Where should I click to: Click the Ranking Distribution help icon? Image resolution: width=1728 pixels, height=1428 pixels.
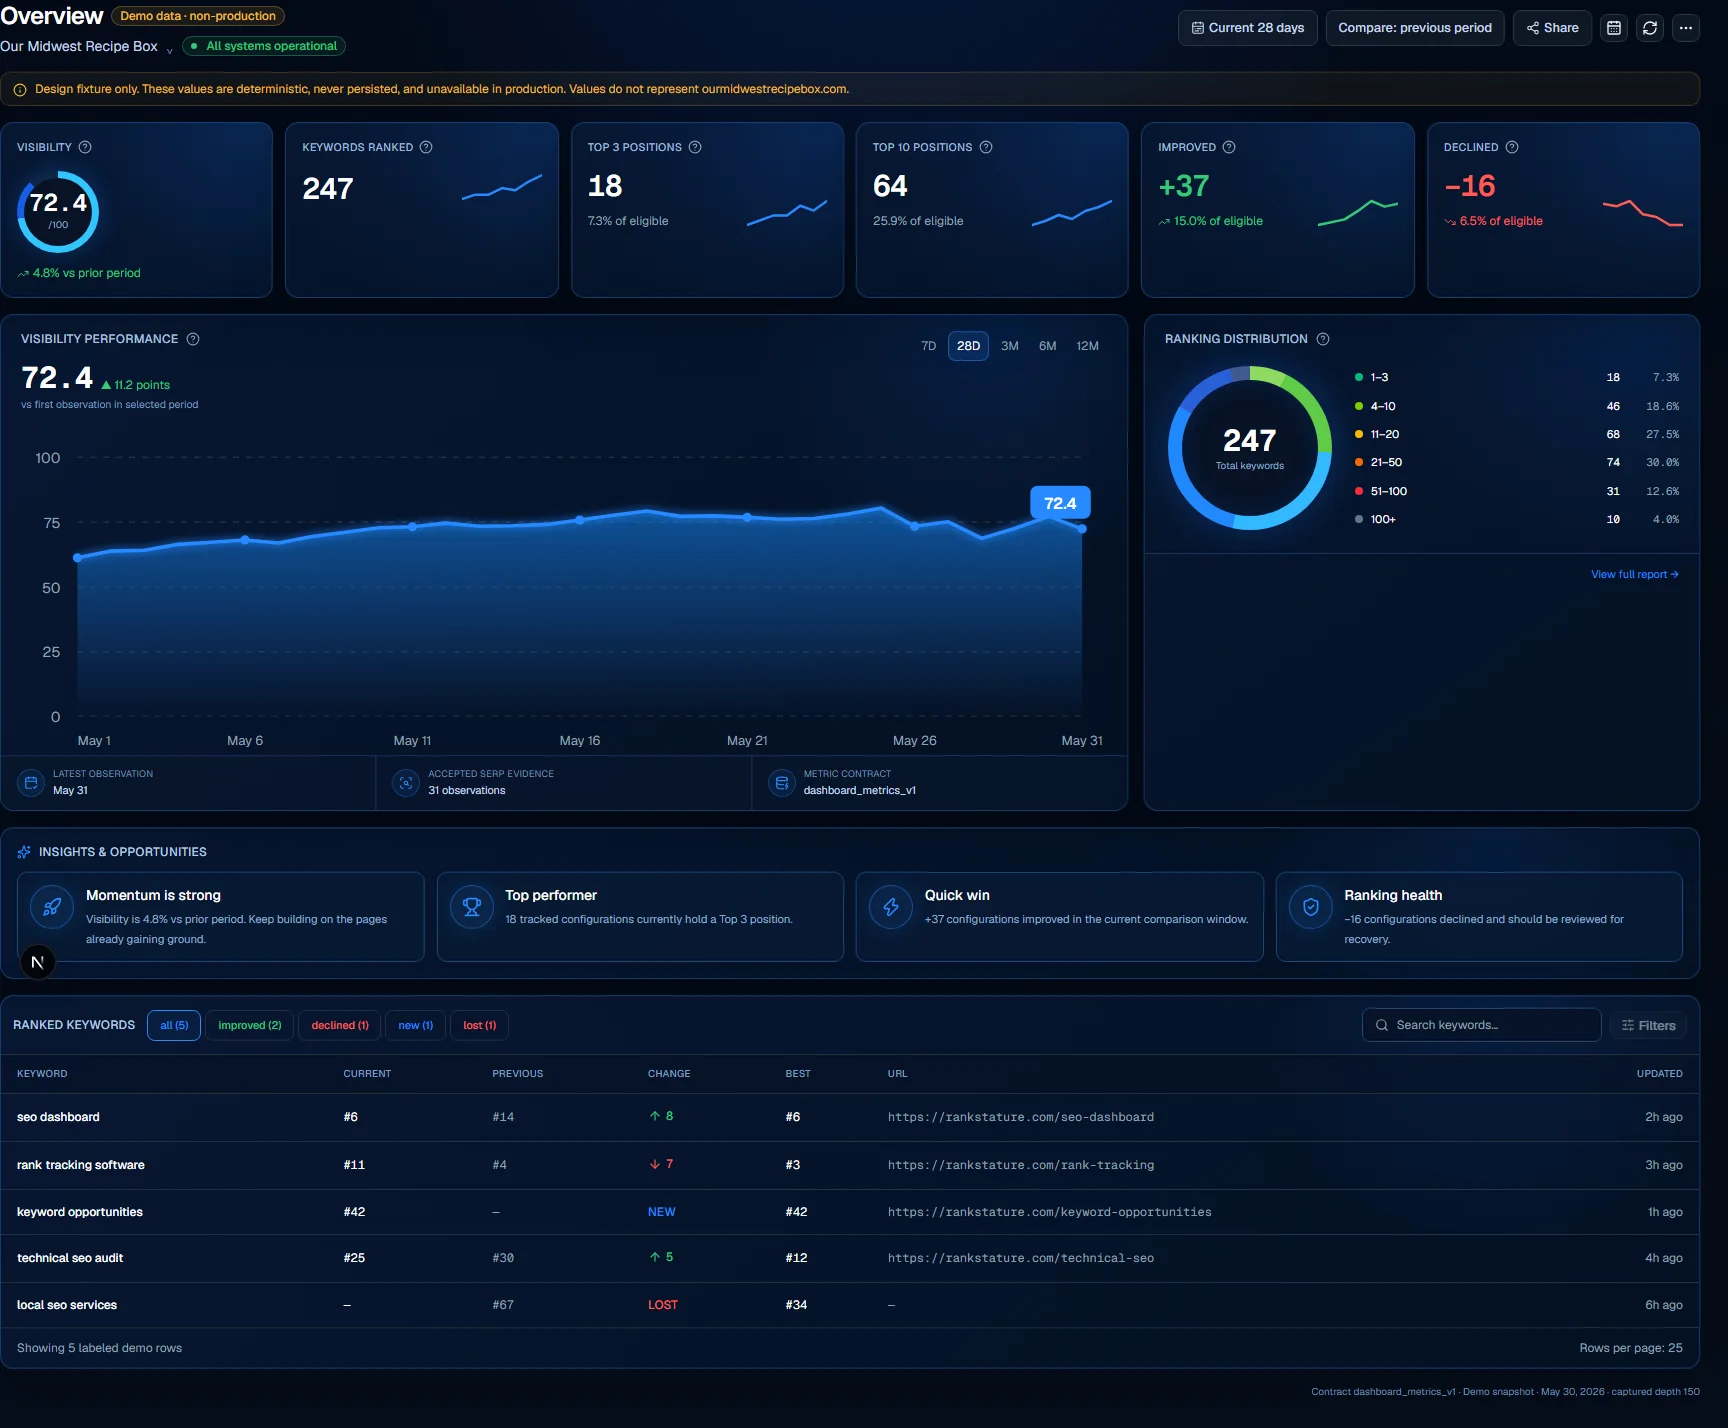point(1323,339)
